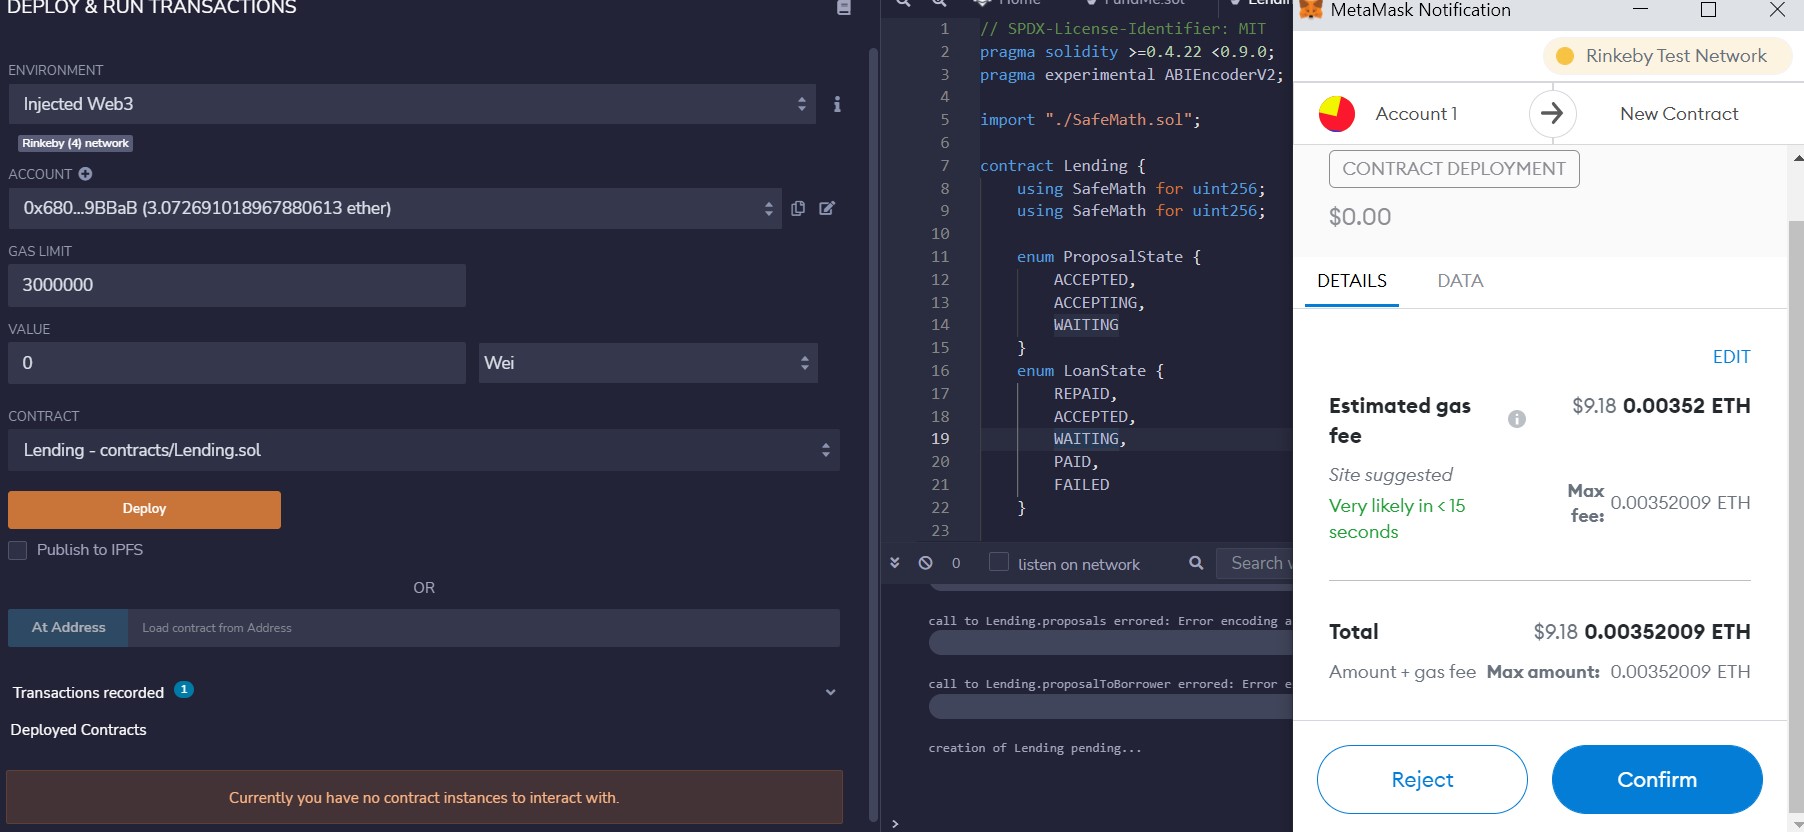Click the MetaMask fox logo
This screenshot has width=1804, height=832.
pos(1310,10)
